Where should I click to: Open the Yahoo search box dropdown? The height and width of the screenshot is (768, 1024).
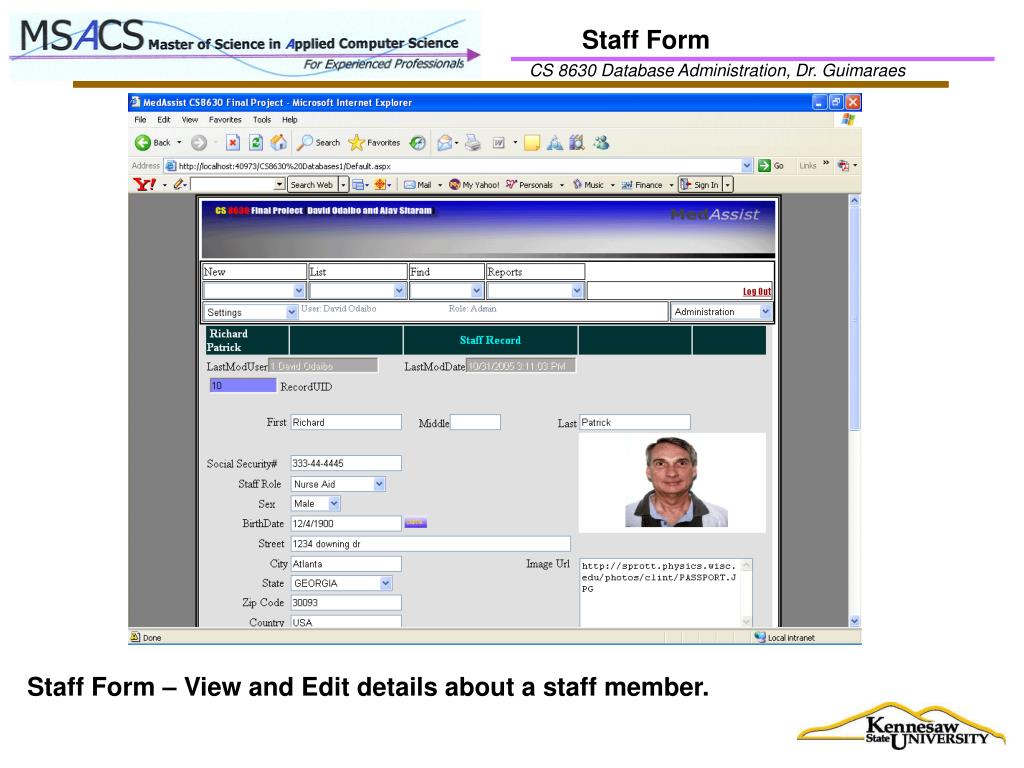click(280, 185)
